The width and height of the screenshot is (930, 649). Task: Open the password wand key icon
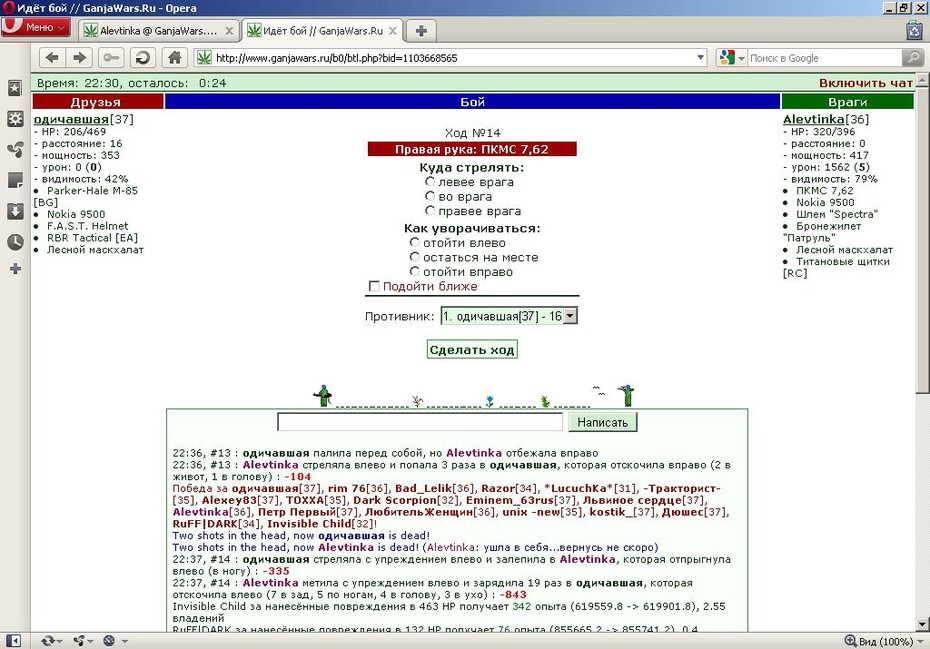(x=112, y=58)
